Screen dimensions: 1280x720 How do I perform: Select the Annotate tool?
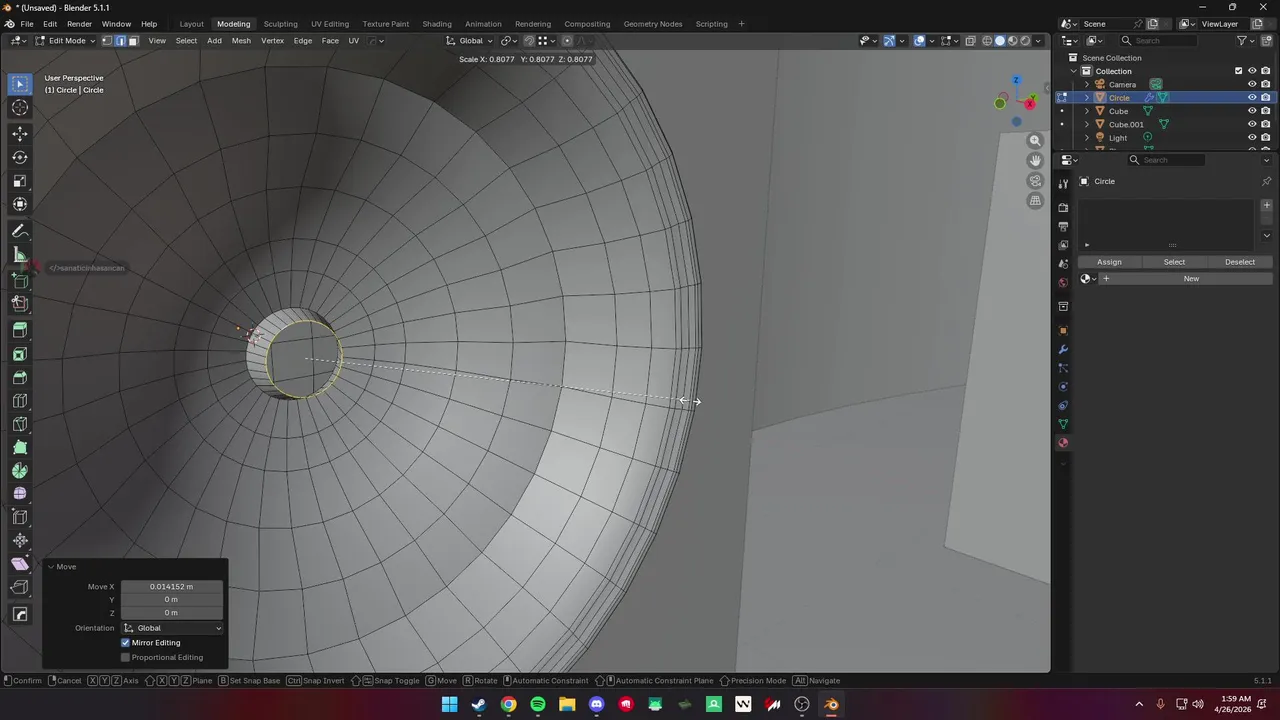point(20,231)
